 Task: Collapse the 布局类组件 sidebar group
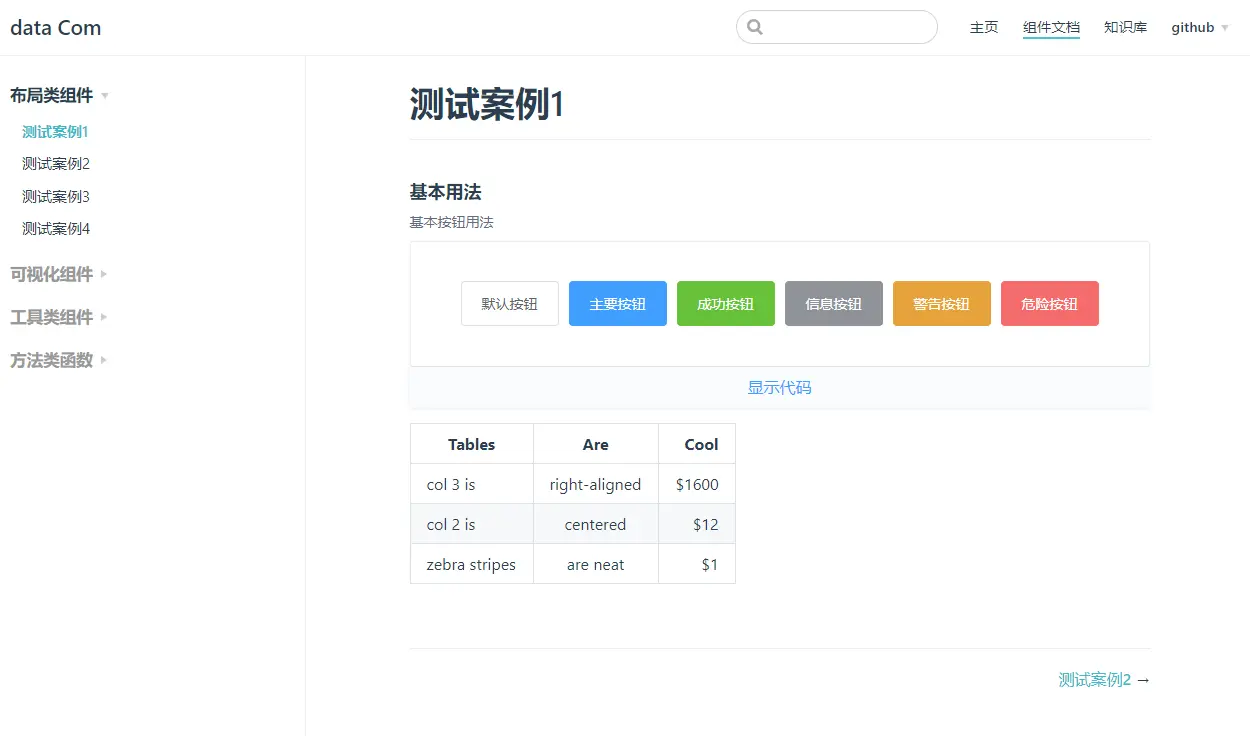pos(60,95)
